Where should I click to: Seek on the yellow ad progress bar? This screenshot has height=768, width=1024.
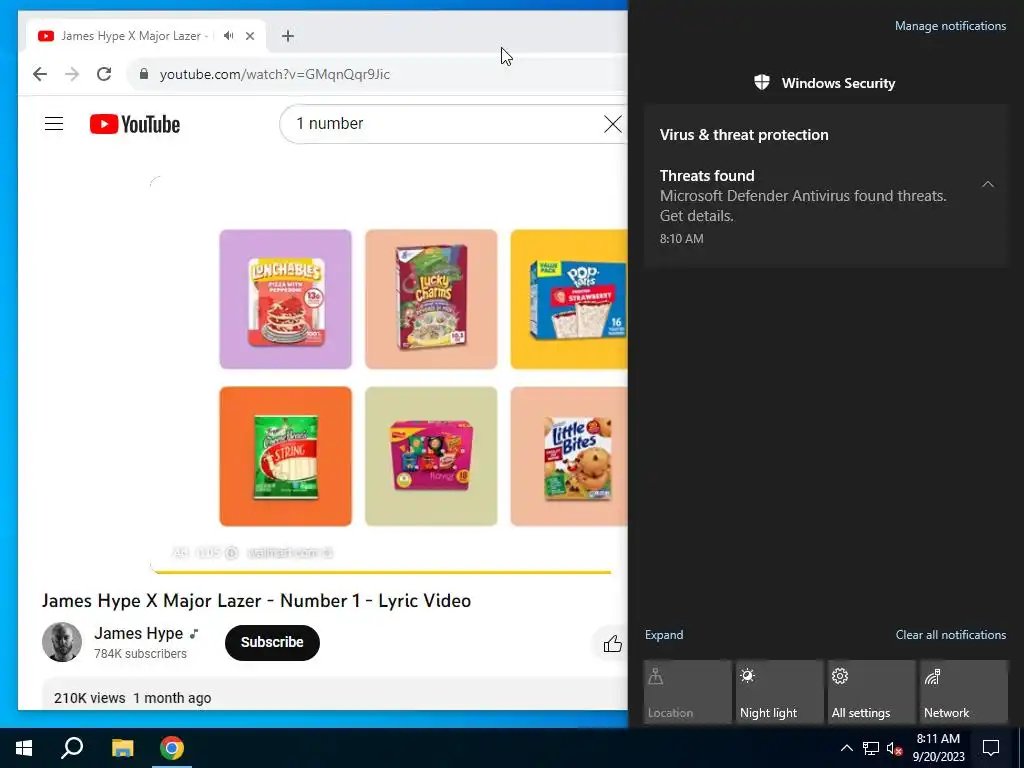(381, 571)
